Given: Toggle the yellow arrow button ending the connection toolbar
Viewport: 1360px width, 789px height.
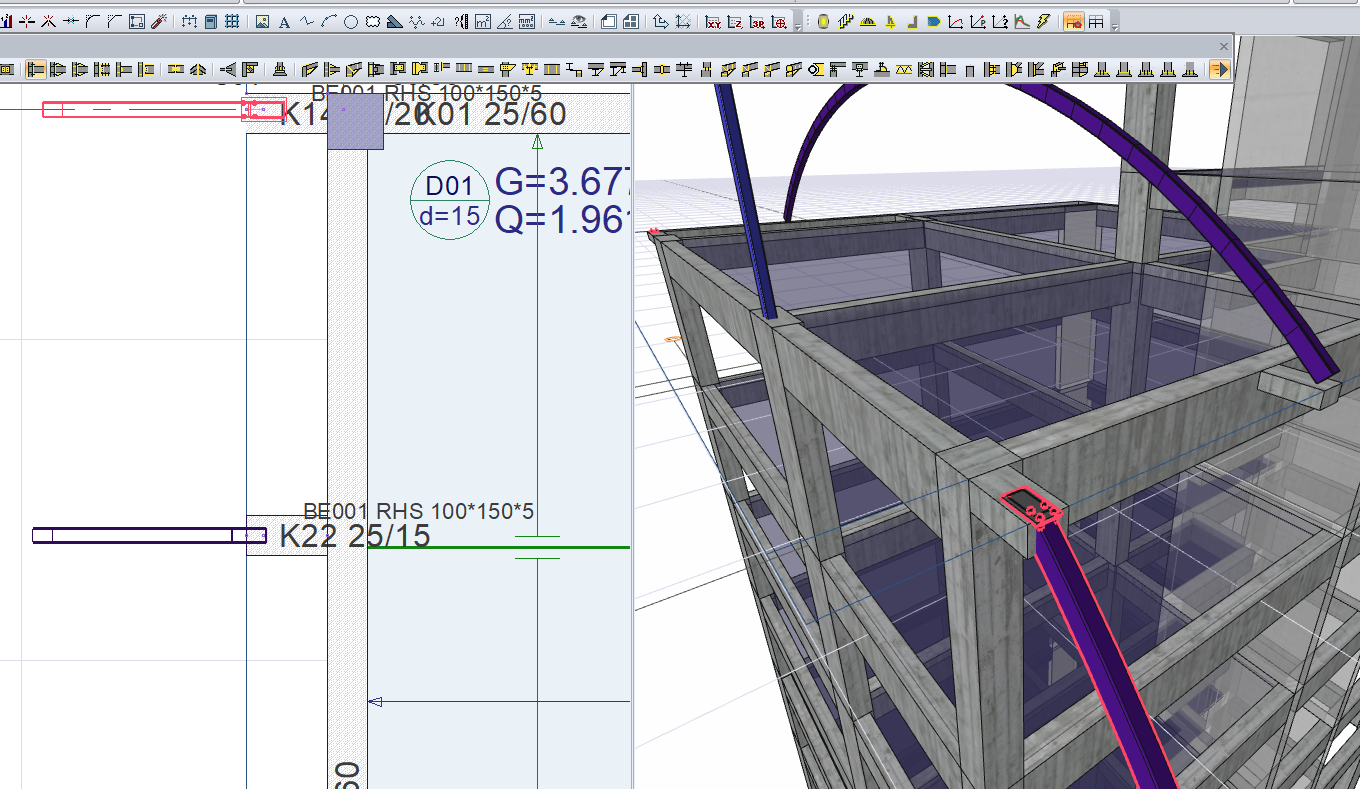Looking at the screenshot, I should point(1220,69).
